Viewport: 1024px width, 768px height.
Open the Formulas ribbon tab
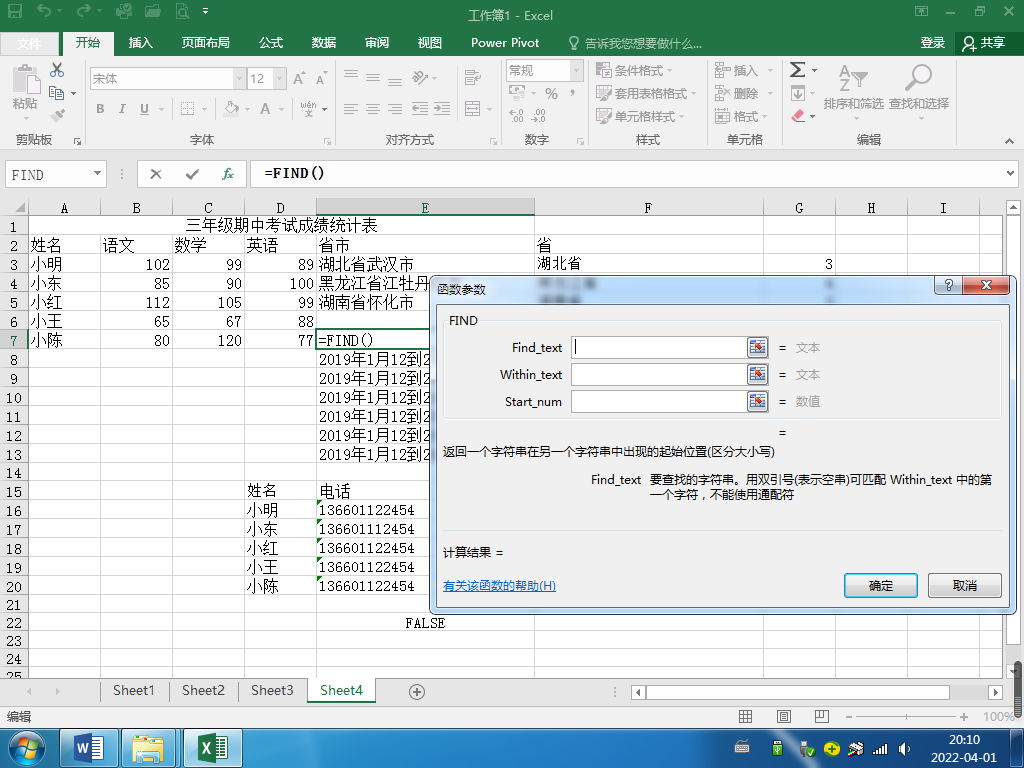pos(271,43)
